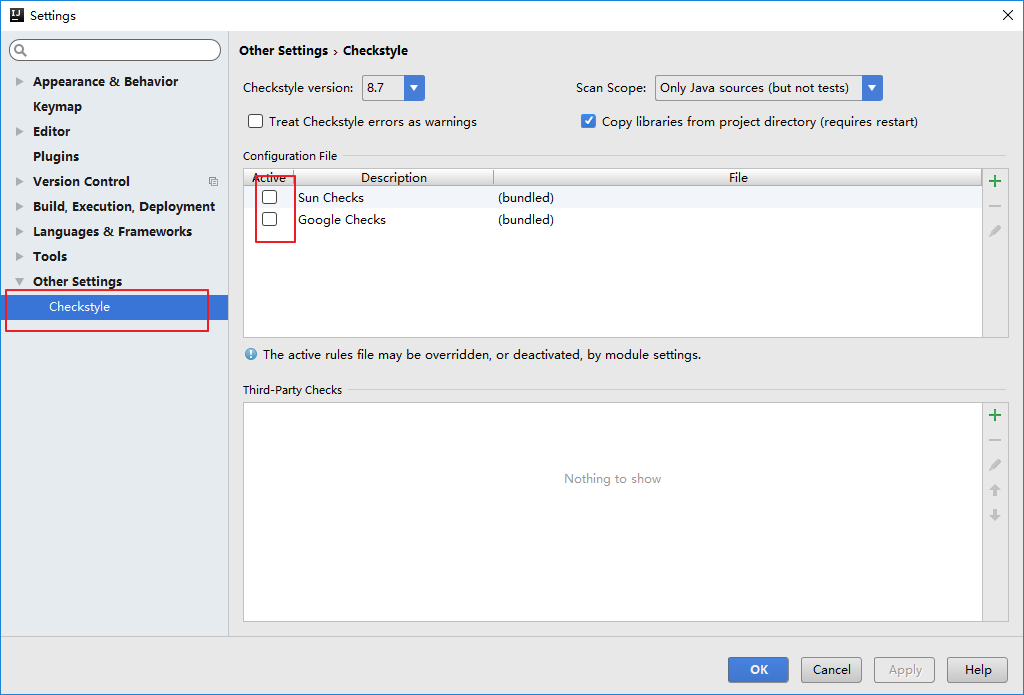The image size is (1024, 695).
Task: Select the Editor category label
Action: pos(52,131)
